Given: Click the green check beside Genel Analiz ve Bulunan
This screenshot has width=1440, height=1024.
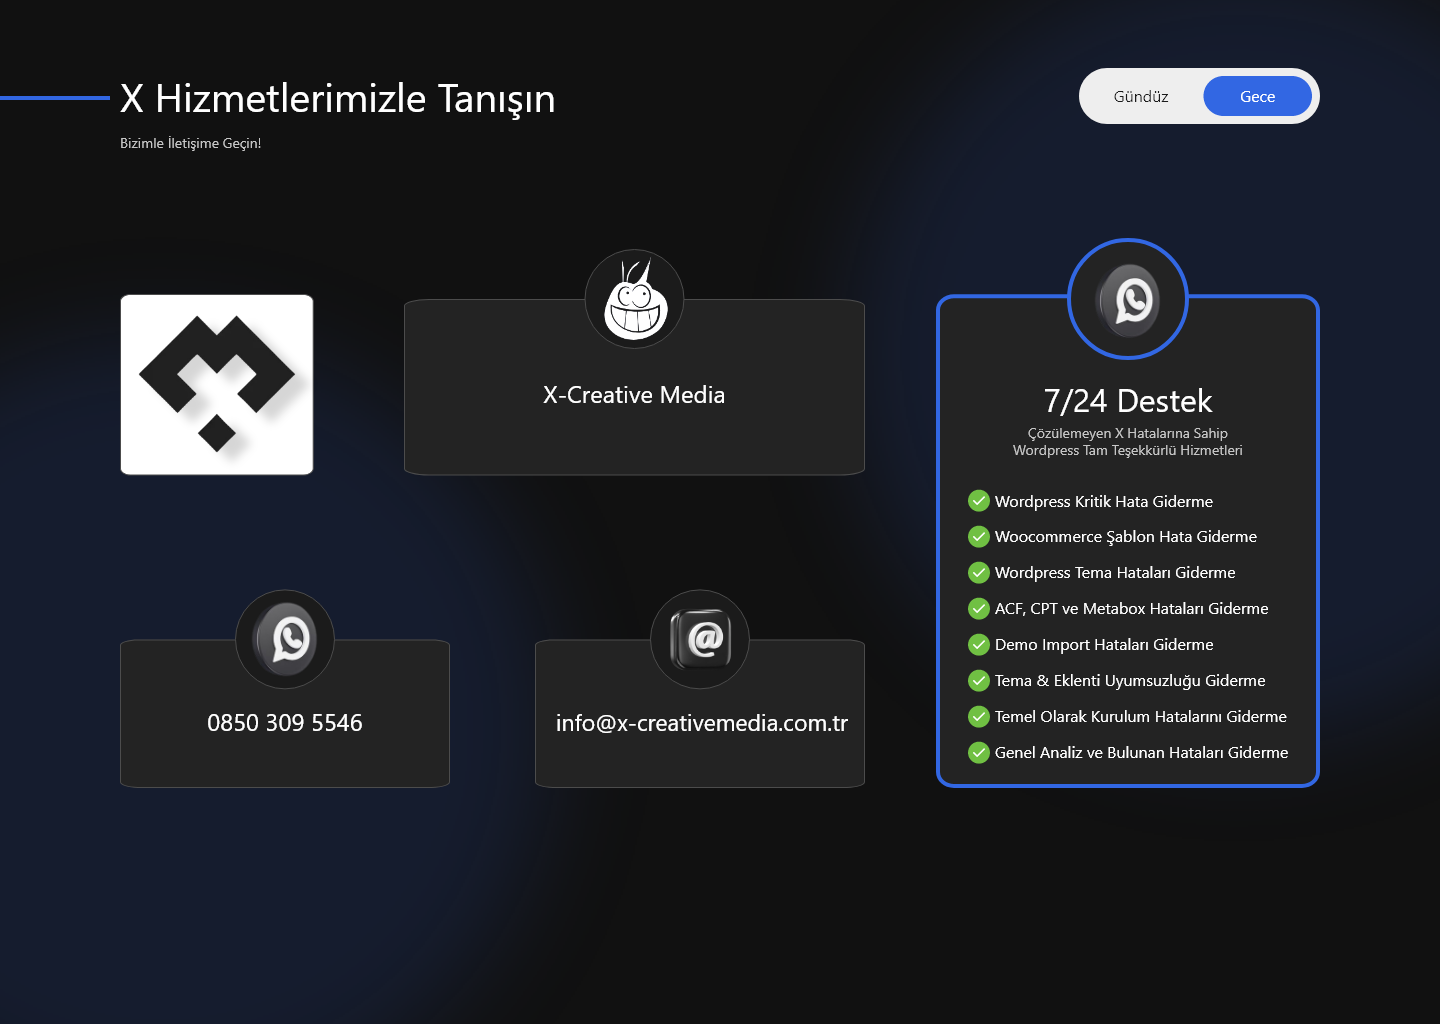Looking at the screenshot, I should pos(979,753).
